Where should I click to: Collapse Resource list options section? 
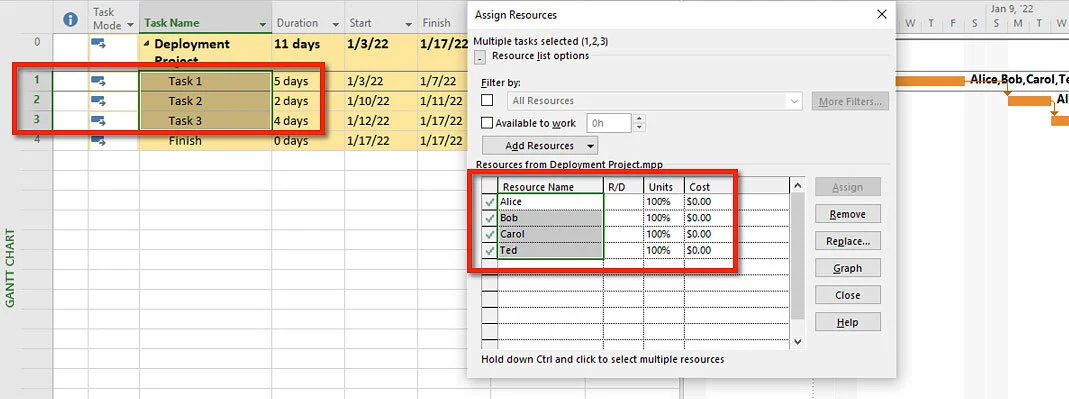click(x=479, y=58)
